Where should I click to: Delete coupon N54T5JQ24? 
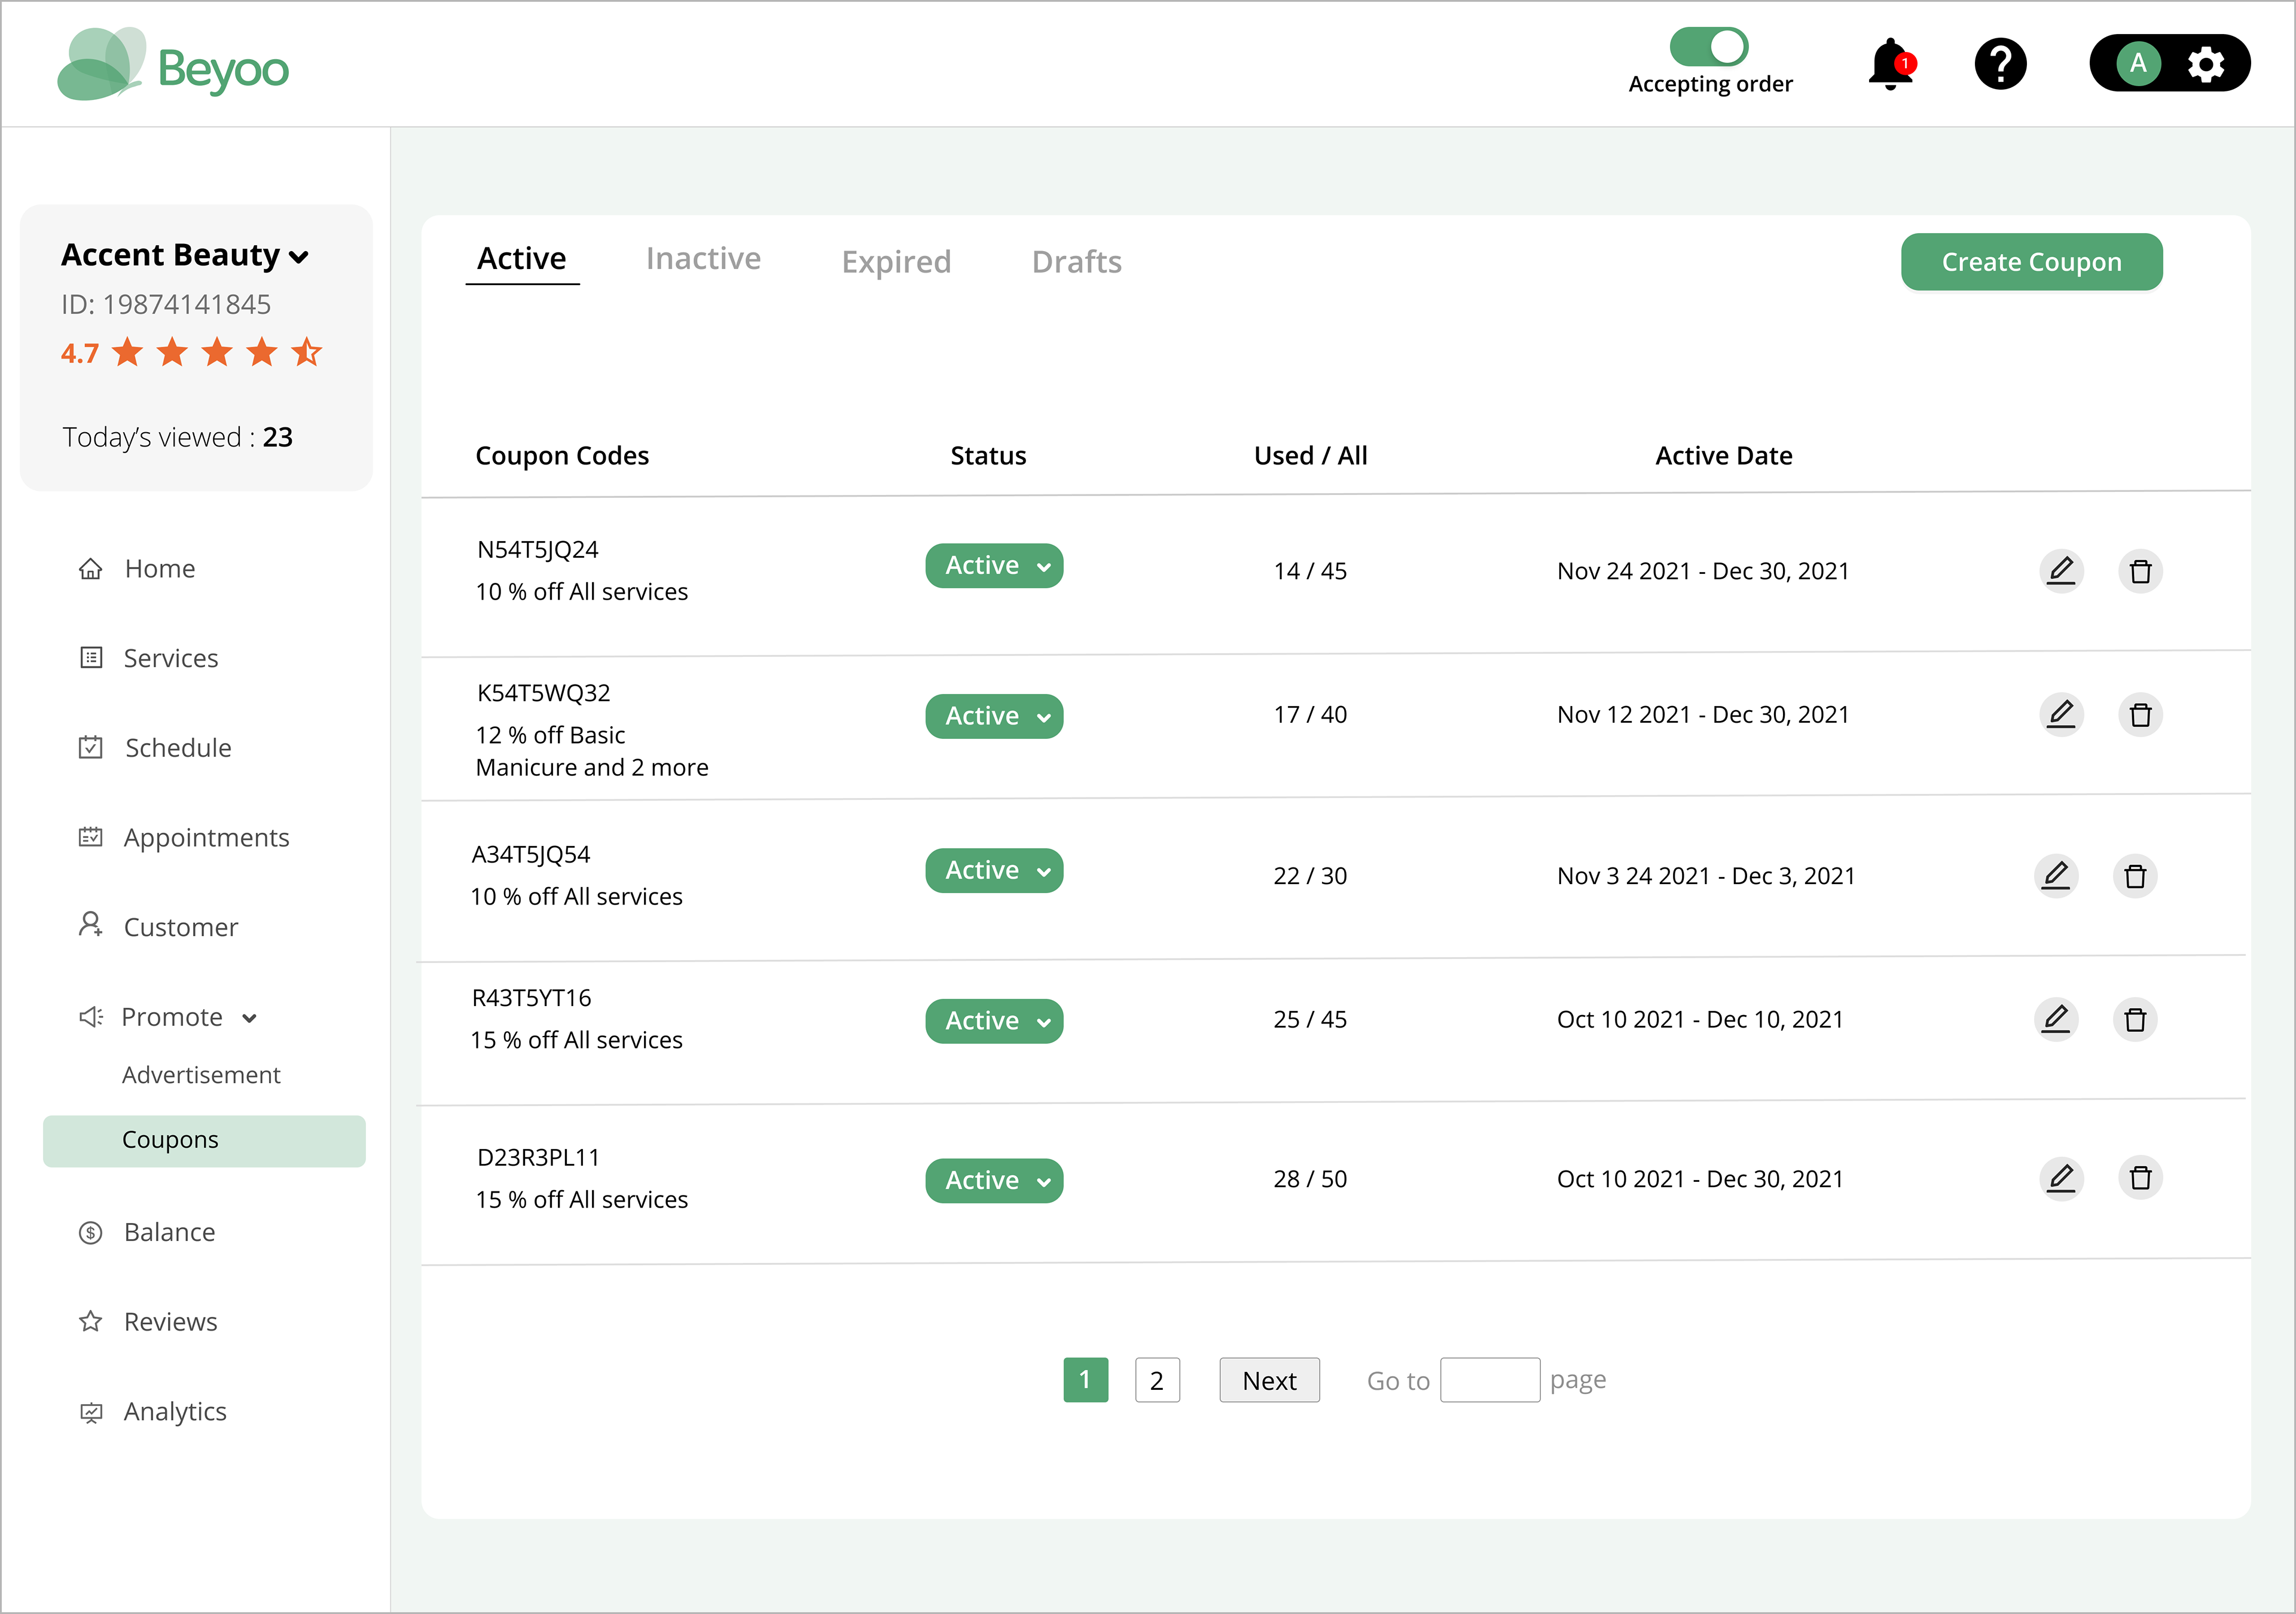coord(2140,571)
